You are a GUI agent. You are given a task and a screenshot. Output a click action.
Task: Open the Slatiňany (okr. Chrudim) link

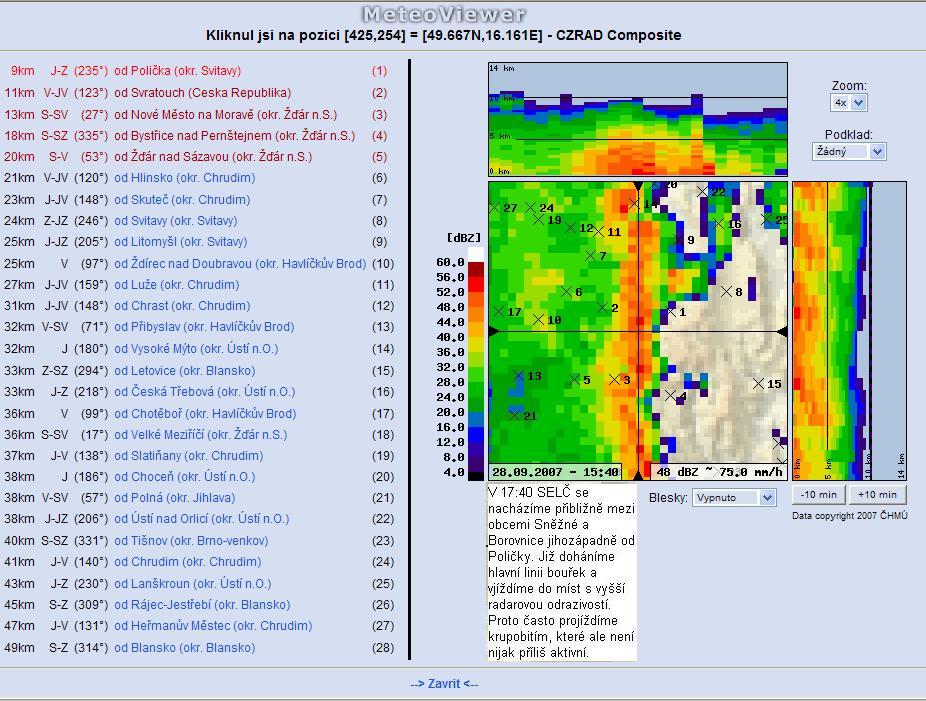click(x=188, y=456)
